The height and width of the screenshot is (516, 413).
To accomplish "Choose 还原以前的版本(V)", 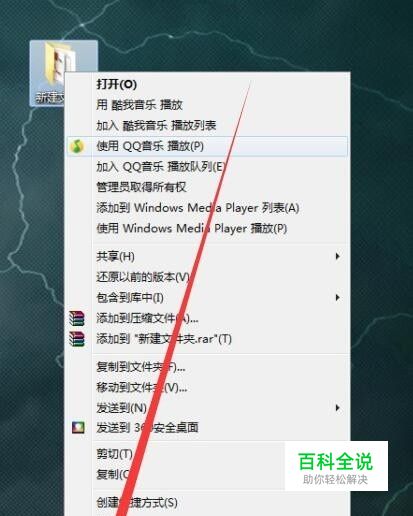I will point(143,277).
